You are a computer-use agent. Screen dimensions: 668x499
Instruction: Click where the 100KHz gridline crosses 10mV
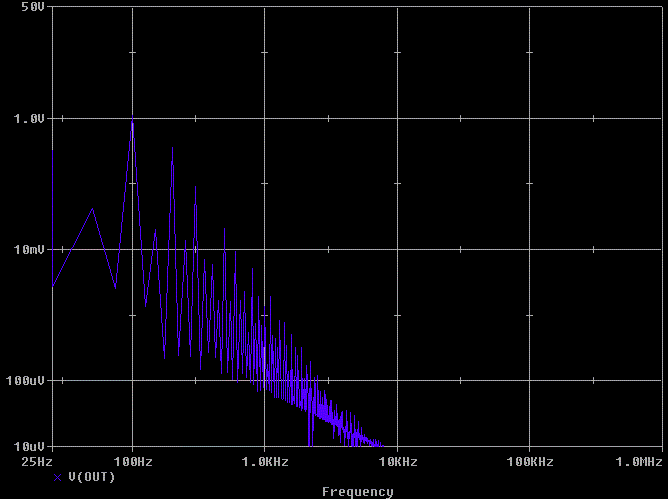tap(529, 249)
